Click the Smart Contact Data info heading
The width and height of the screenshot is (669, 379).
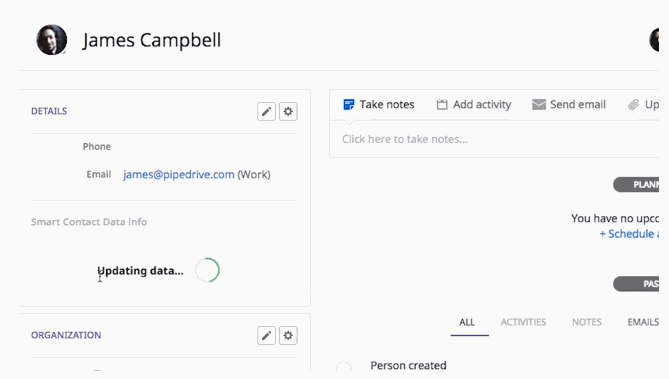89,222
